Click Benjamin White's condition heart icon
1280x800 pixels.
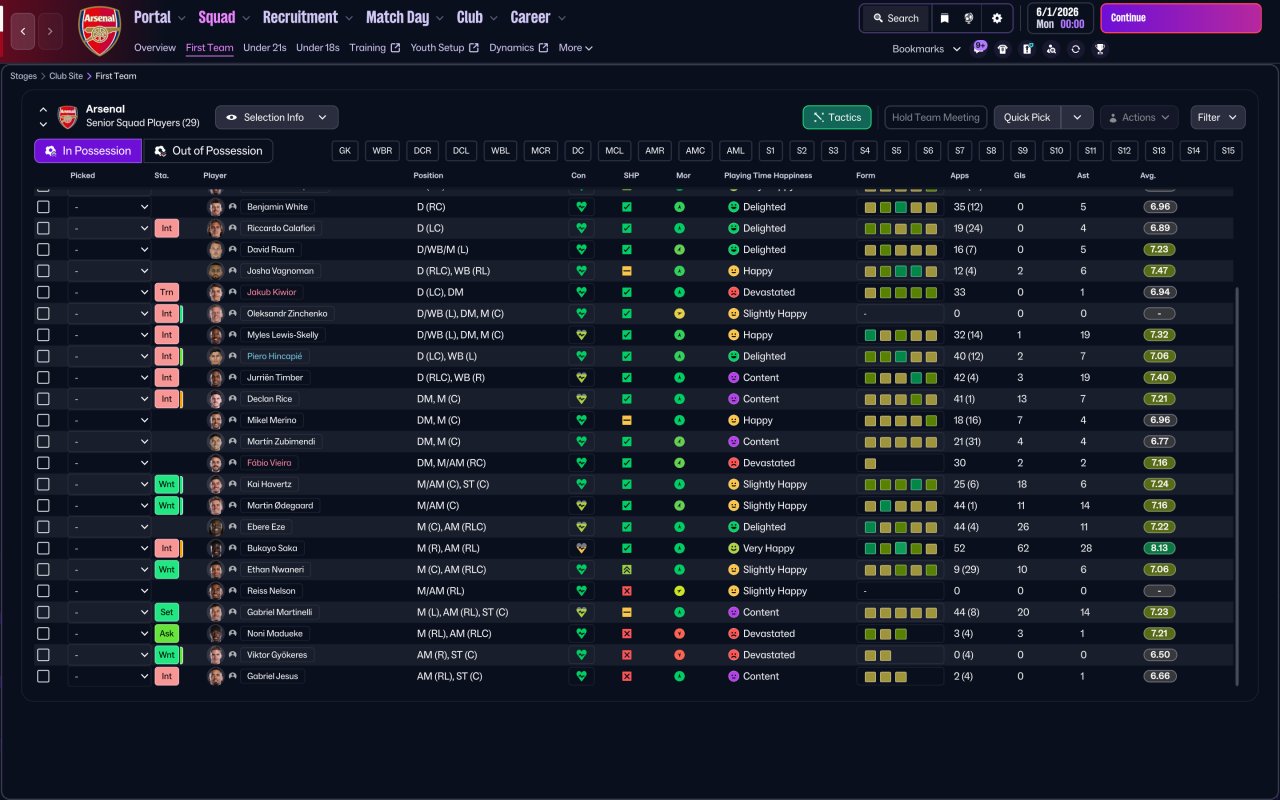[580, 207]
